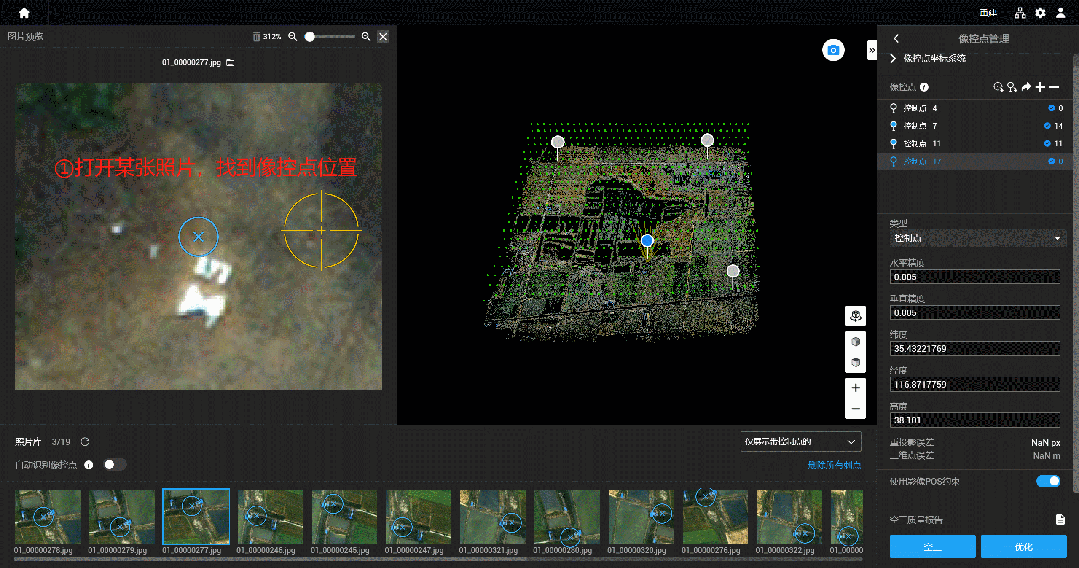Click the blue Optimize button

coord(1023,547)
